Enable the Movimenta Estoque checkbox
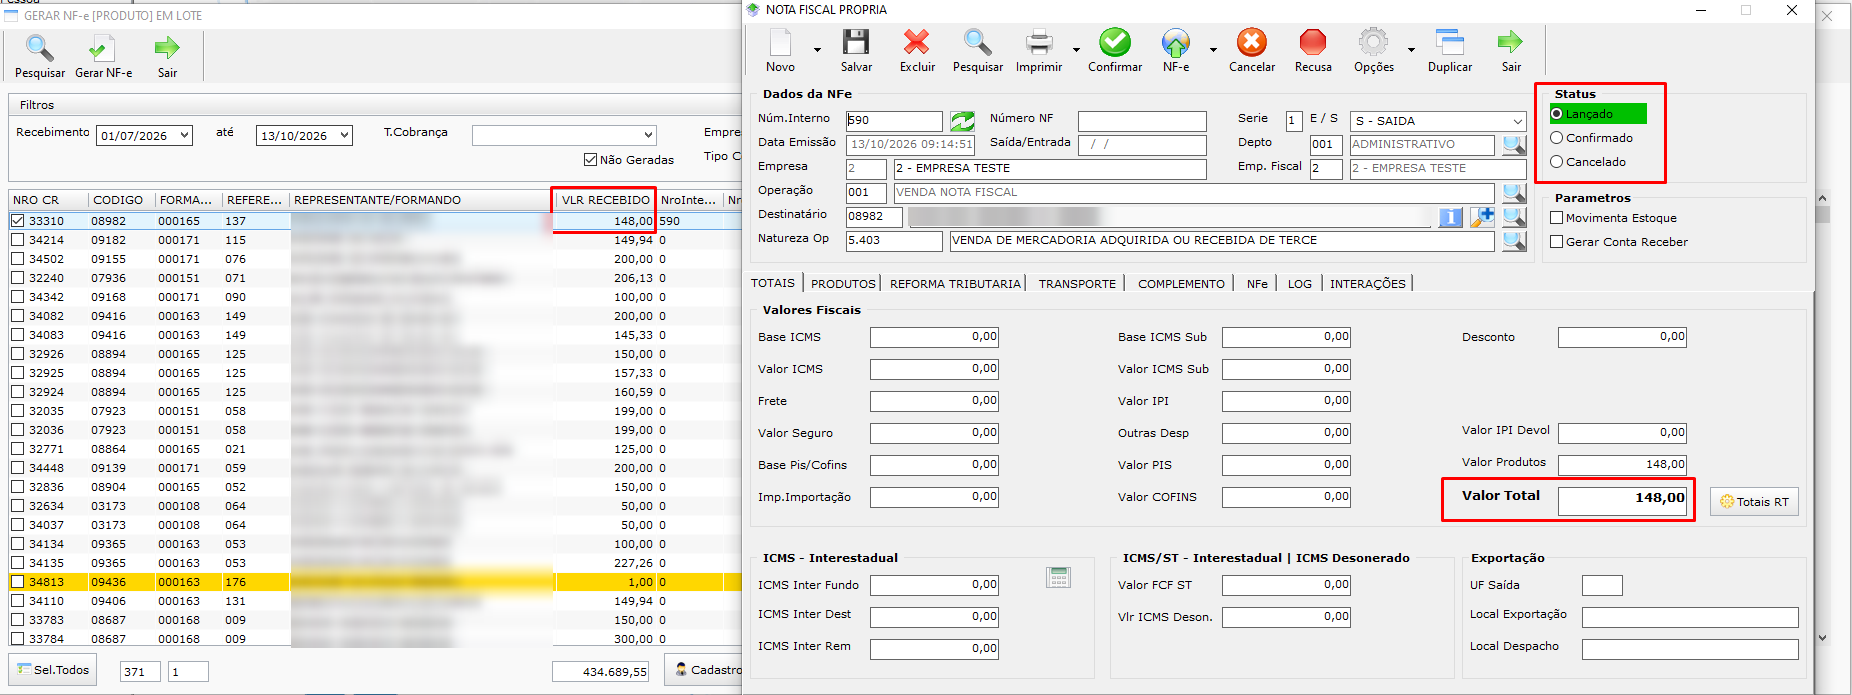The height and width of the screenshot is (695, 1852). (x=1556, y=218)
